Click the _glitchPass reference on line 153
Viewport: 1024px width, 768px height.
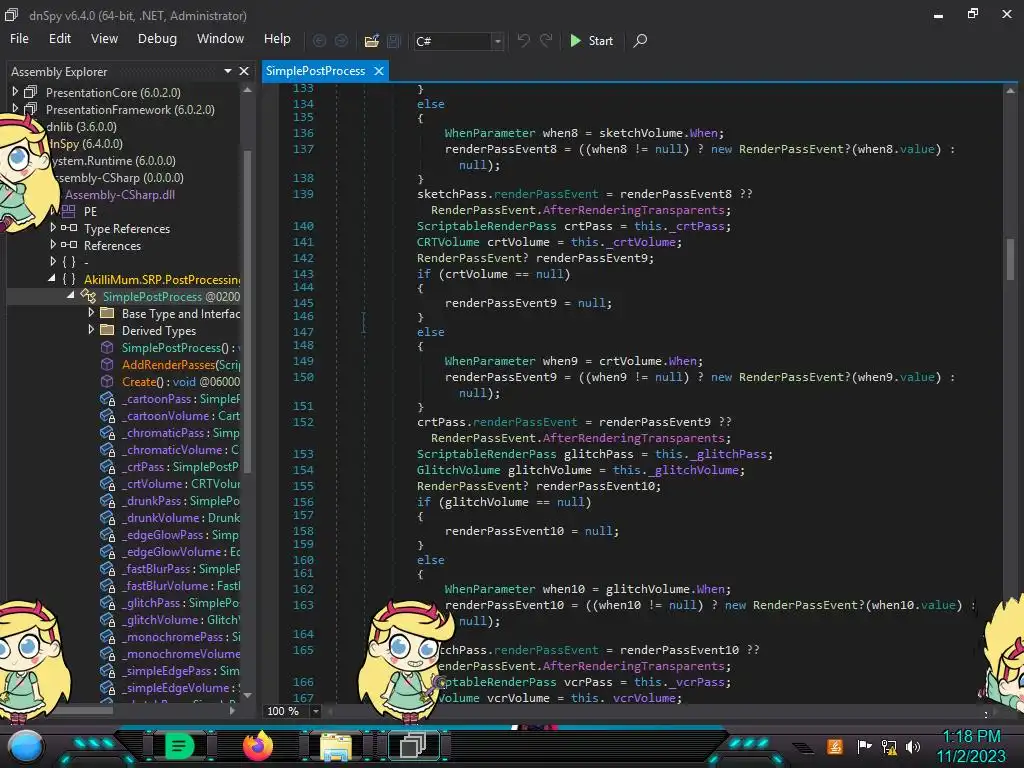(728, 454)
